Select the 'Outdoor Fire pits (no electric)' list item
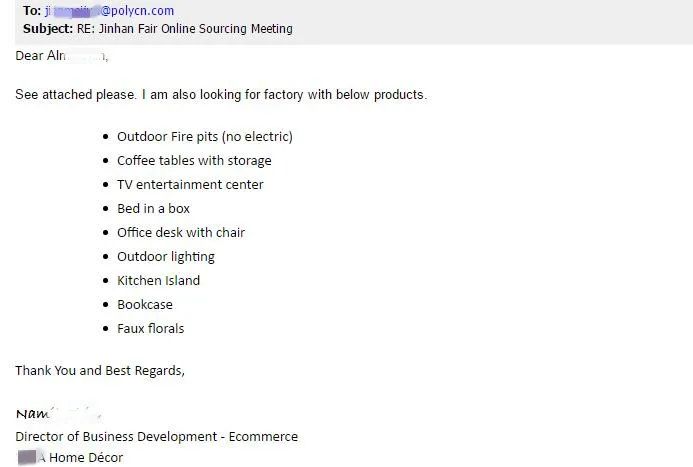The image size is (693, 467). 205,137
